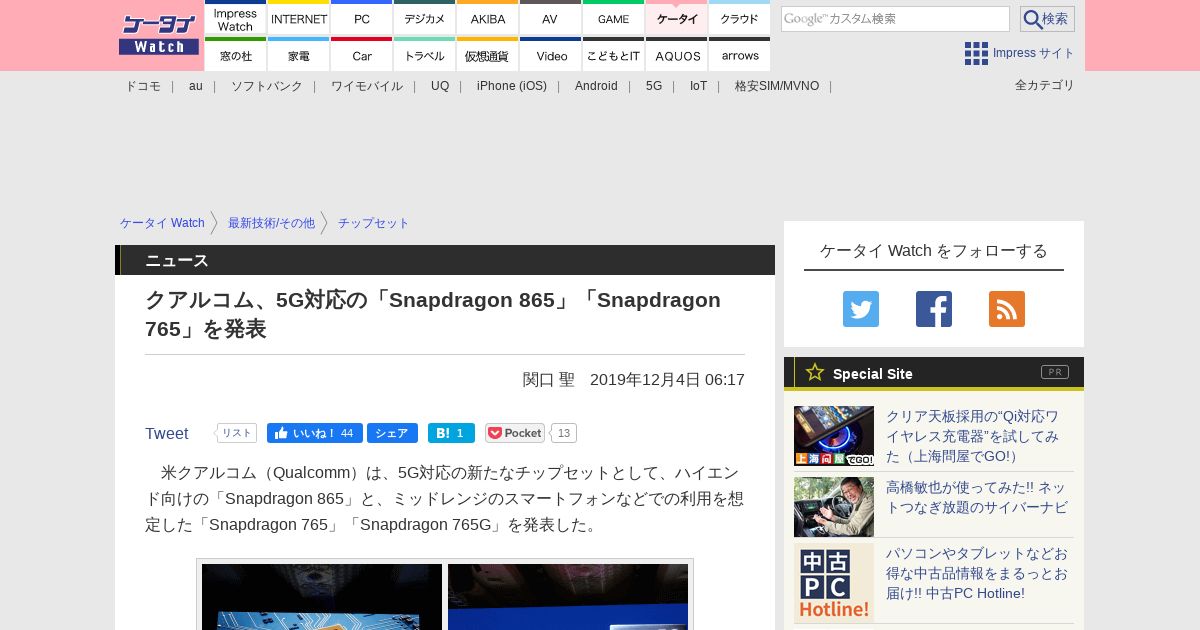This screenshot has width=1200, height=630.
Task: Open the IoT category
Action: 698,86
